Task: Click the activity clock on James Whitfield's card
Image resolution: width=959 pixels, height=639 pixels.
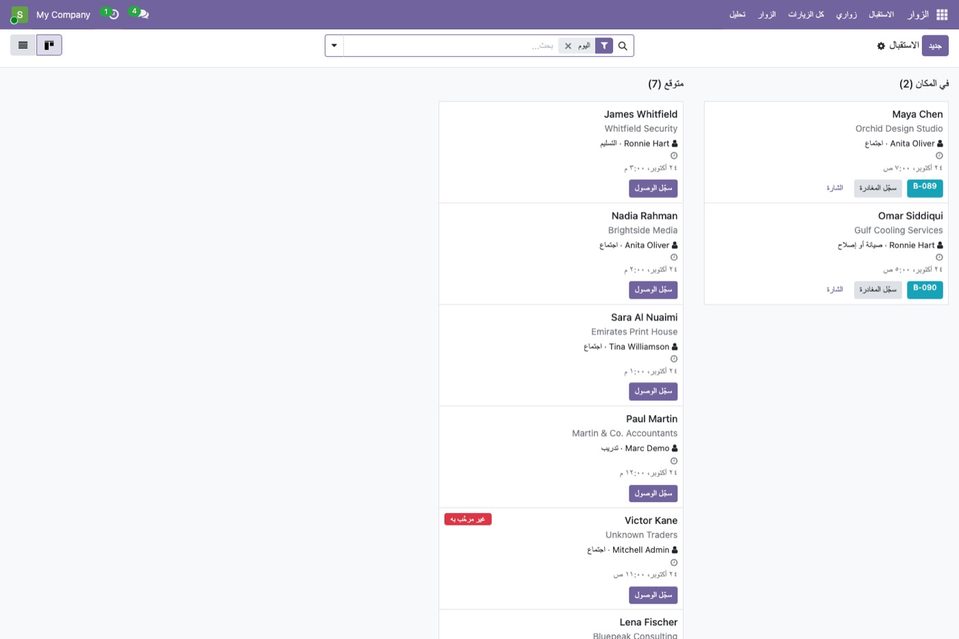Action: point(674,156)
